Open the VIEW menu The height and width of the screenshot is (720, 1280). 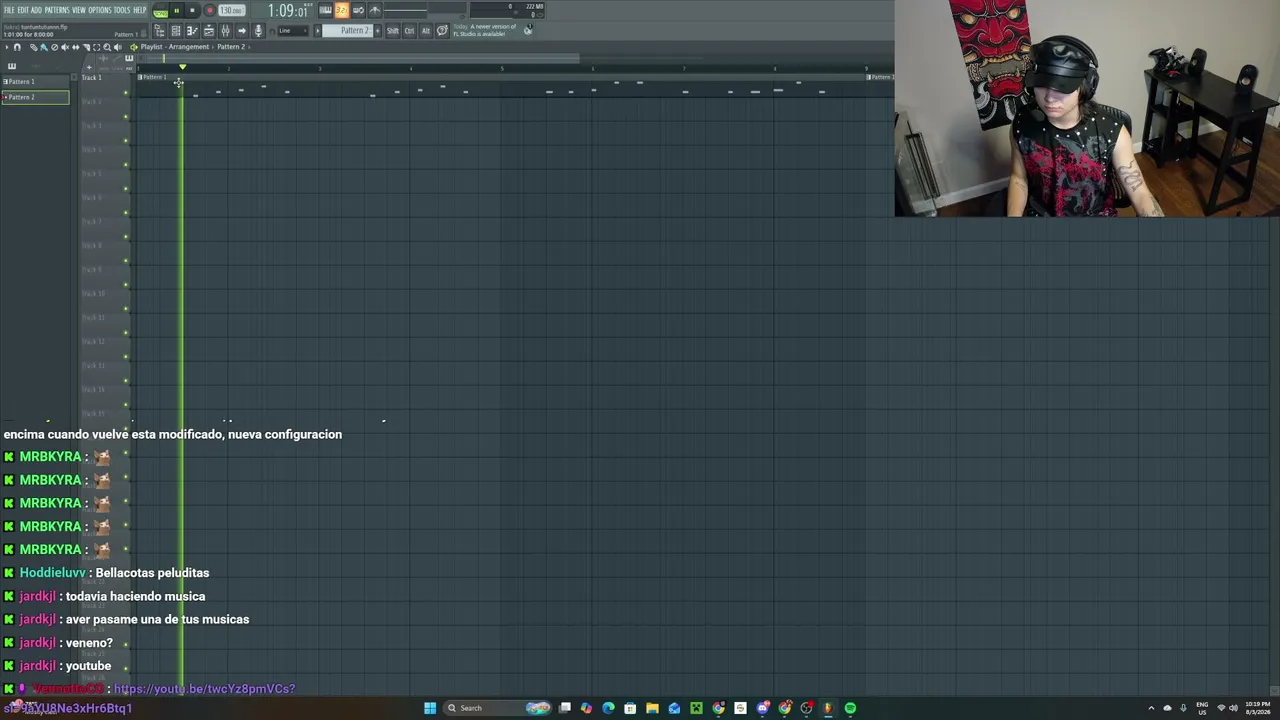79,10
